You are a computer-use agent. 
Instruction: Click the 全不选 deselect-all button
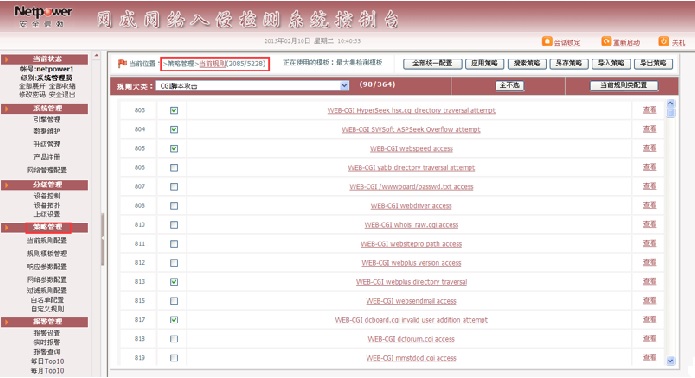(x=510, y=86)
